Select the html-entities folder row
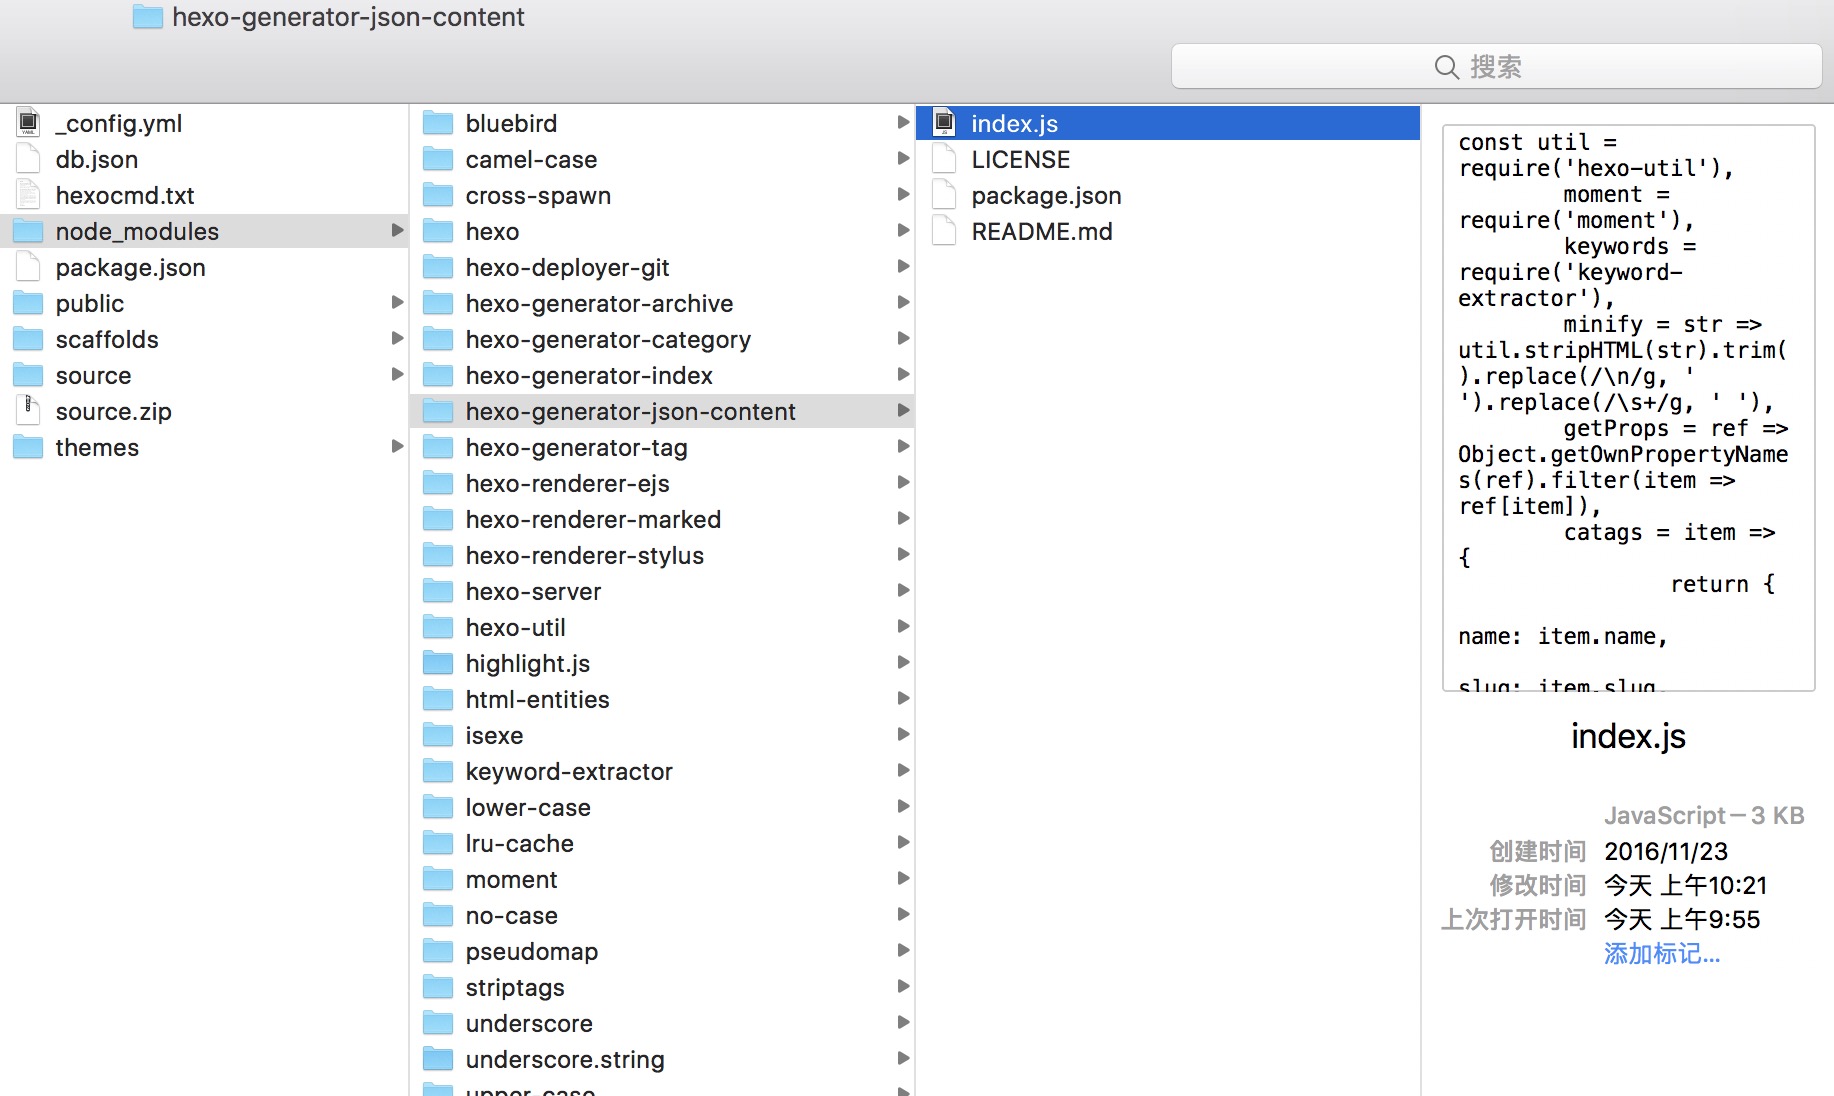This screenshot has width=1834, height=1096. click(x=662, y=699)
